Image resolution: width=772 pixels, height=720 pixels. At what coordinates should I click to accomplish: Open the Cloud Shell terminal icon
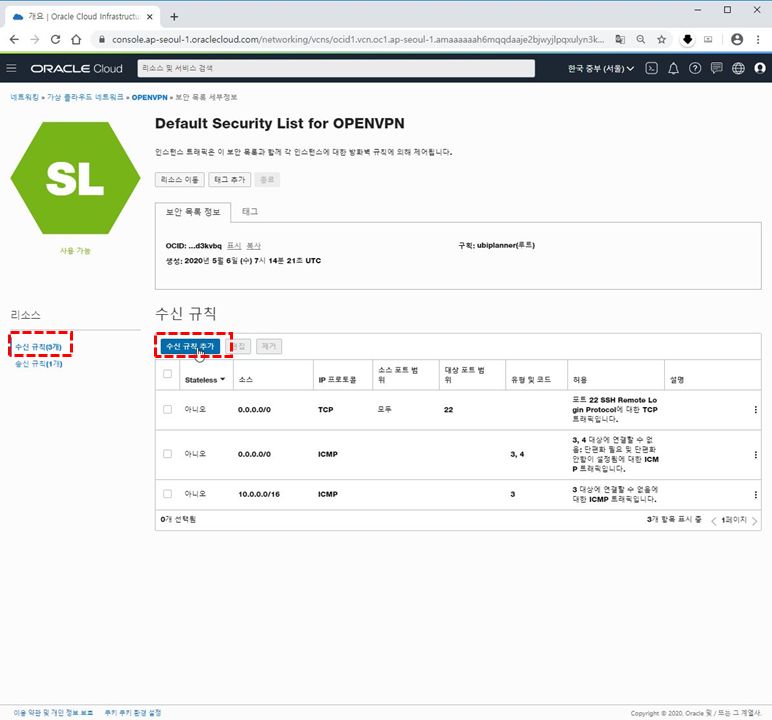[651, 68]
